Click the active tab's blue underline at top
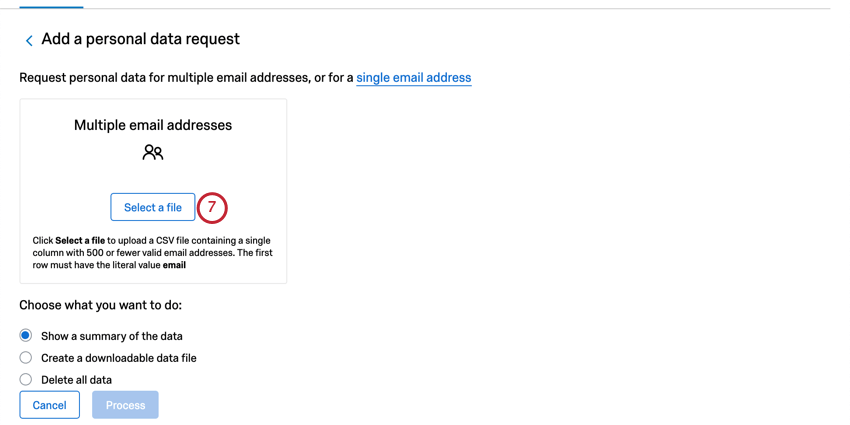850x425 pixels. click(51, 7)
